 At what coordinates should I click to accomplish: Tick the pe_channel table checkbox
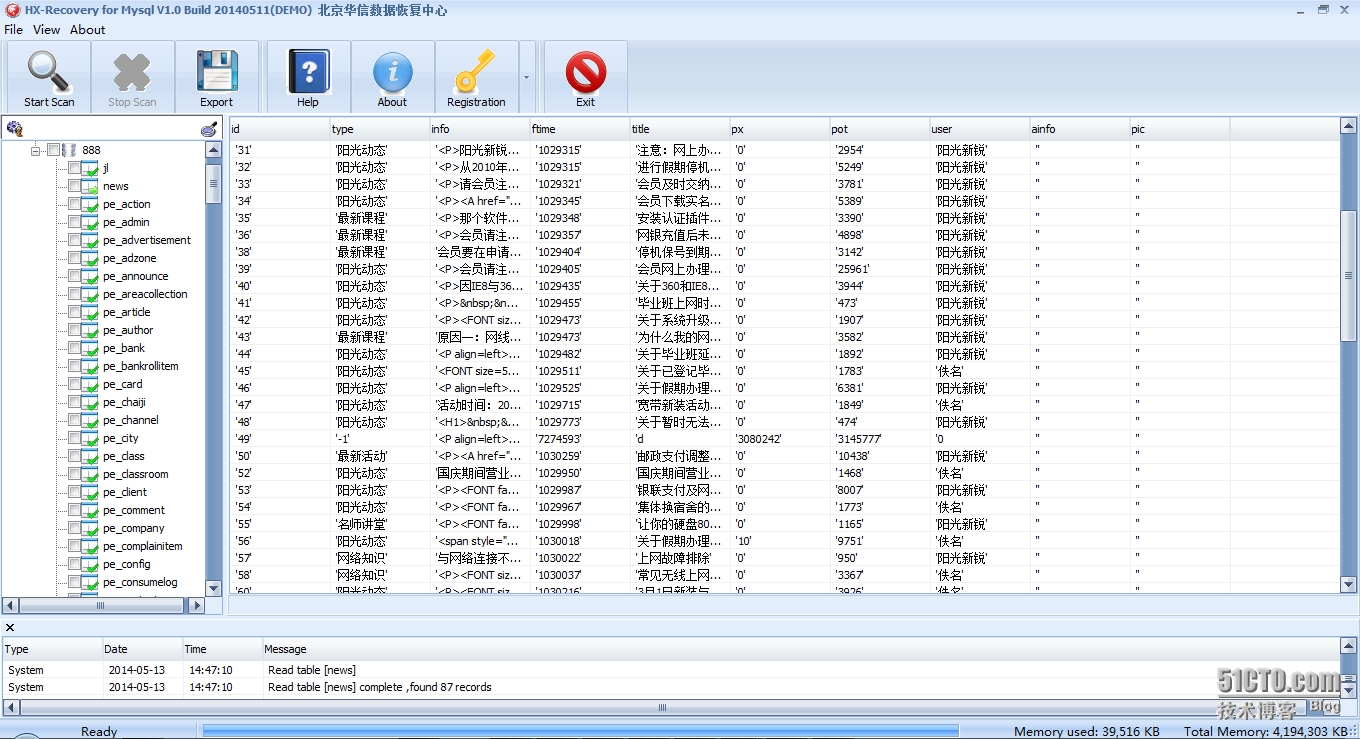click(74, 420)
